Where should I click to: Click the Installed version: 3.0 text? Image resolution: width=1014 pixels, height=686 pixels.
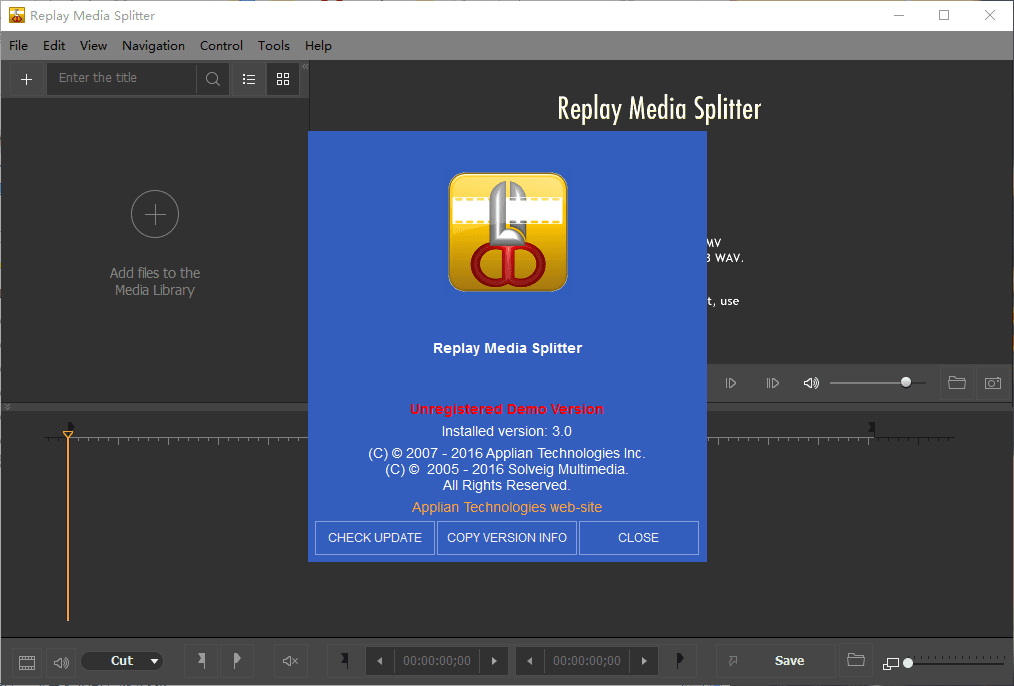coord(506,431)
